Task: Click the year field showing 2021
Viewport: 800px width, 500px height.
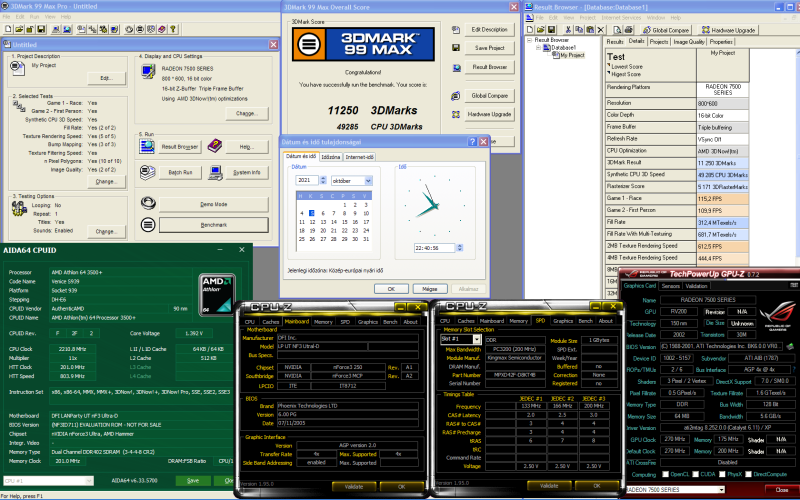Action: point(307,180)
